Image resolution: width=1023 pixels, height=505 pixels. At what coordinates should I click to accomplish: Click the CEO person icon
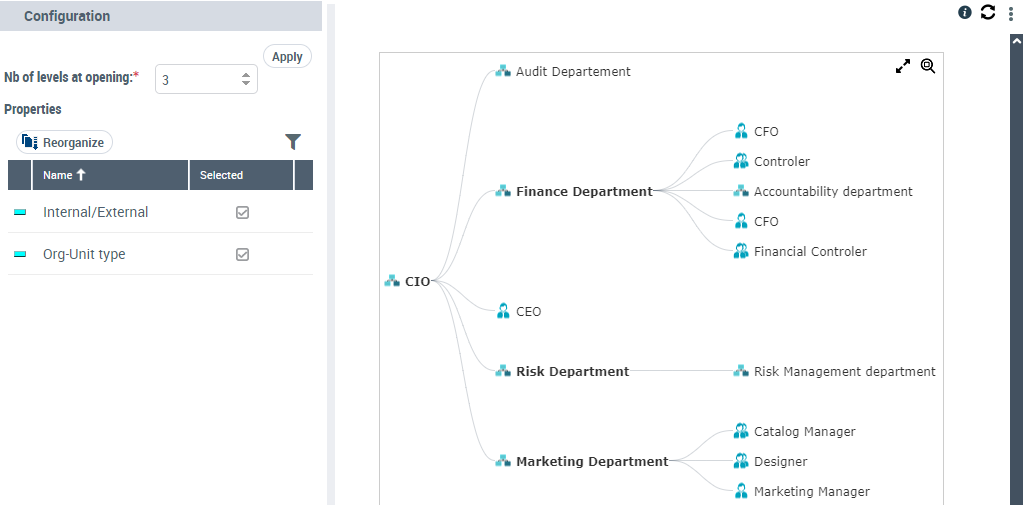(503, 311)
